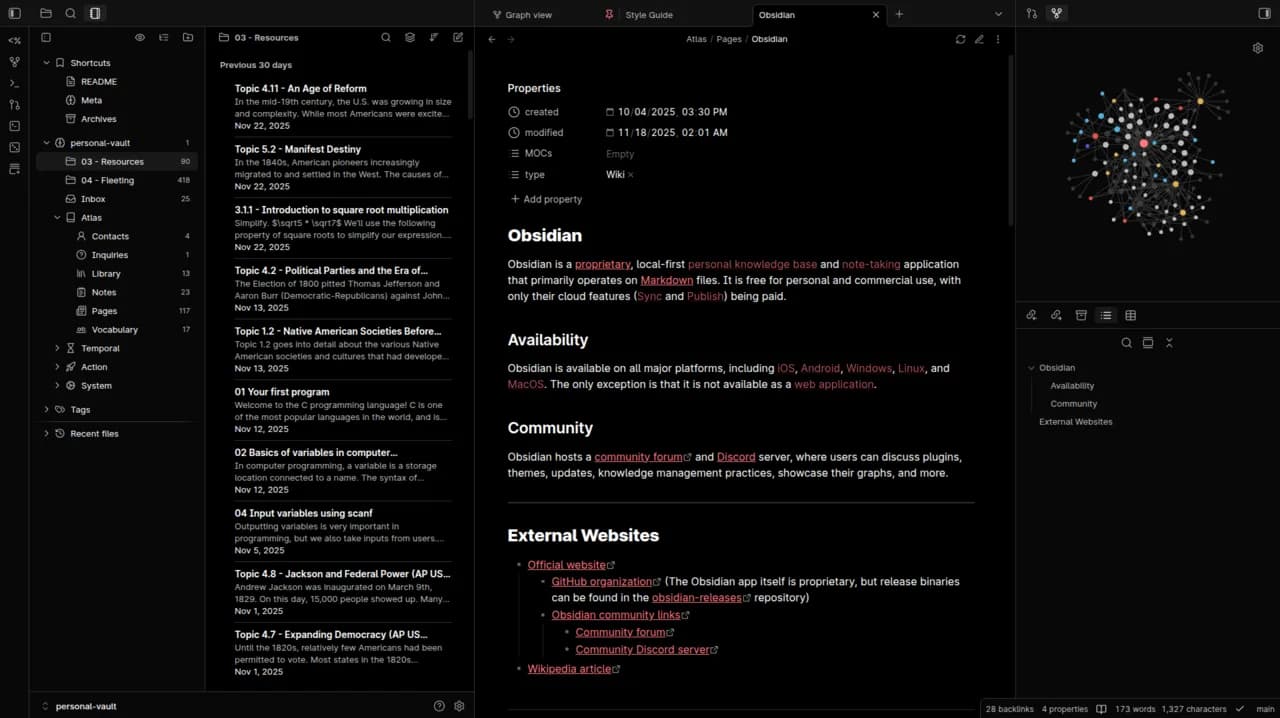This screenshot has height=718, width=1280.
Task: Toggle show notes from subfolders layers icon
Action: [x=410, y=37]
